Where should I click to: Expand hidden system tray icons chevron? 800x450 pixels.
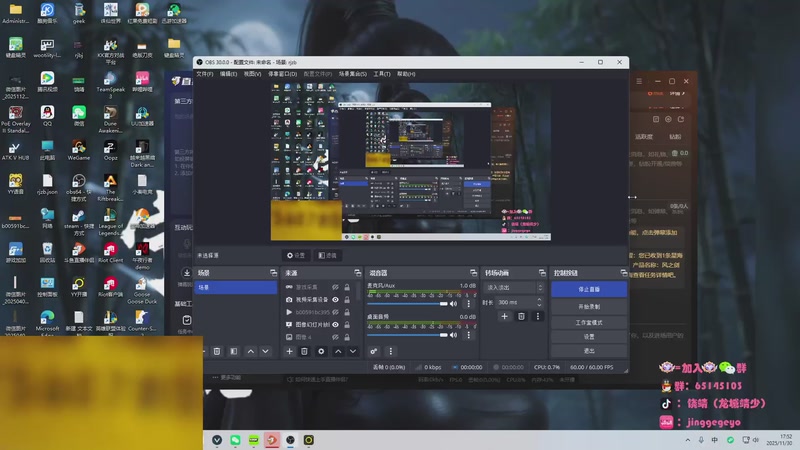pos(687,440)
